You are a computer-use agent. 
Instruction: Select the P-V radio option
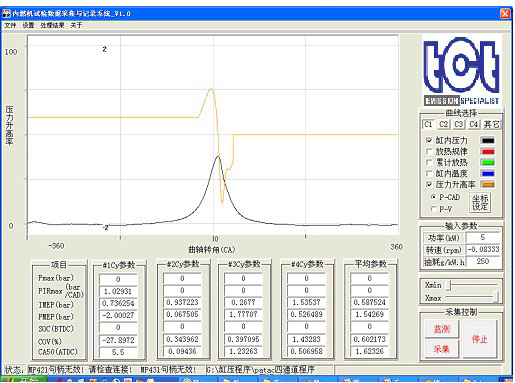click(433, 209)
